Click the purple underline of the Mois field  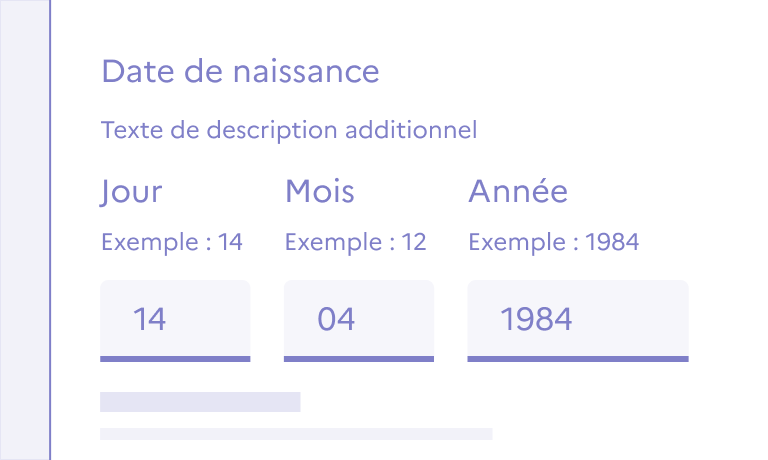(x=359, y=358)
